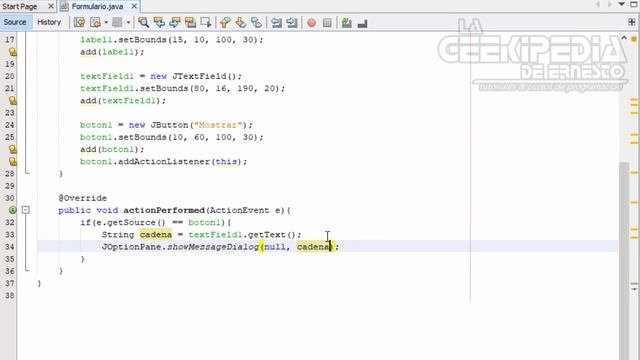The height and width of the screenshot is (360, 640).
Task: Click hint lightbulb on addActionListener line
Action: 13,162
